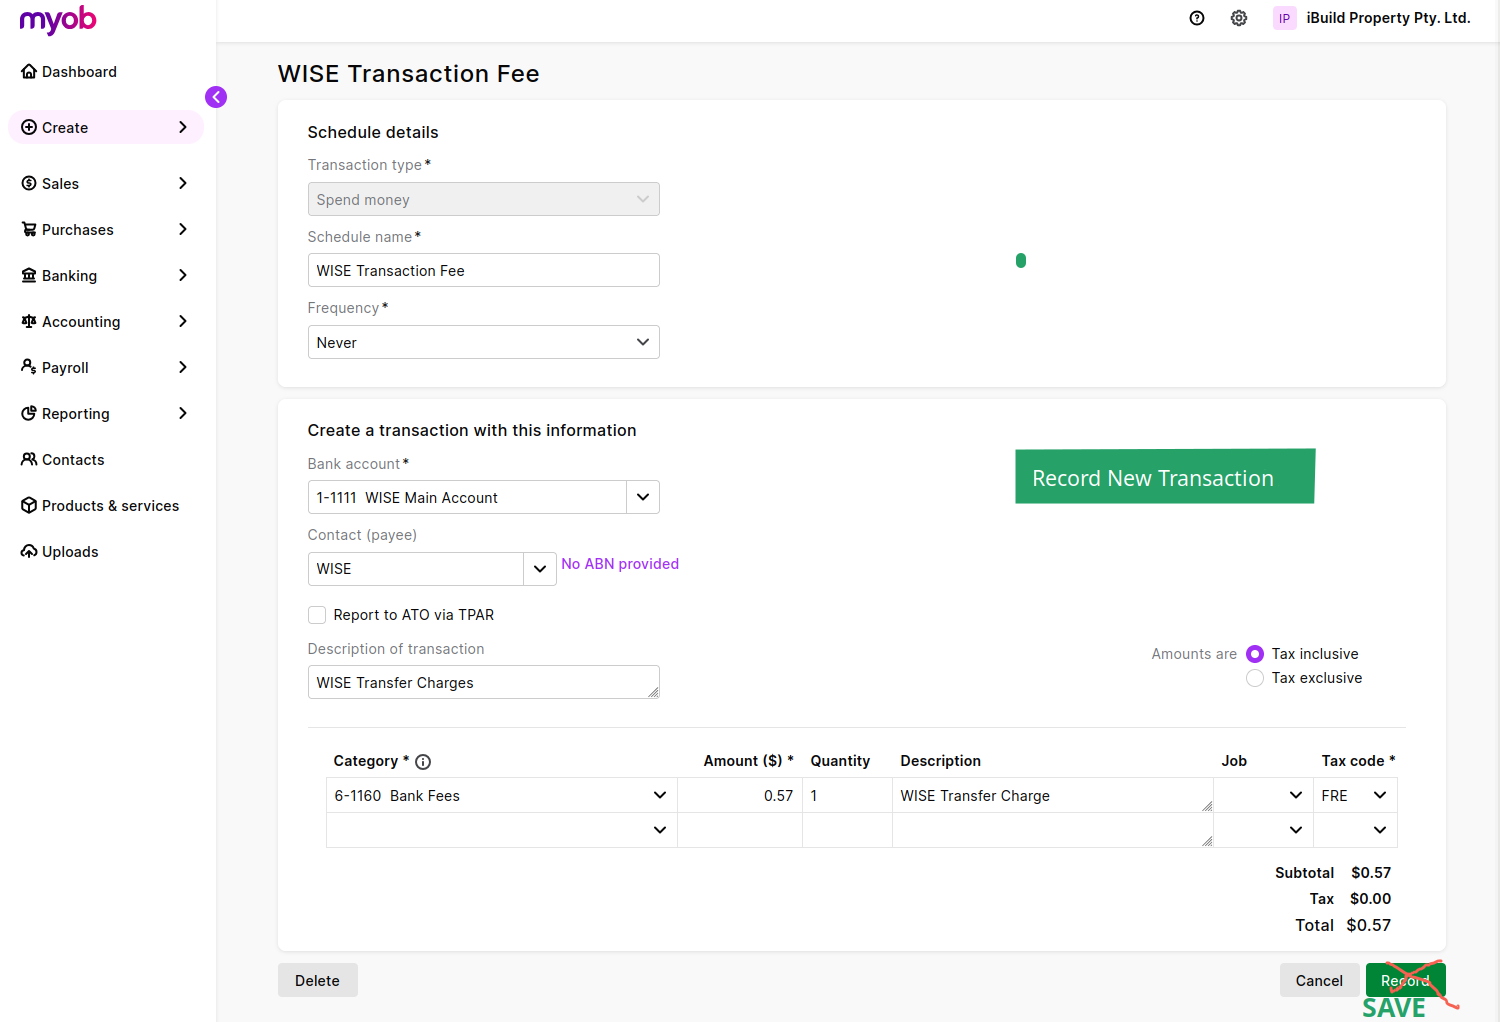Open the Bank account dropdown
The height and width of the screenshot is (1022, 1500).
coord(642,497)
